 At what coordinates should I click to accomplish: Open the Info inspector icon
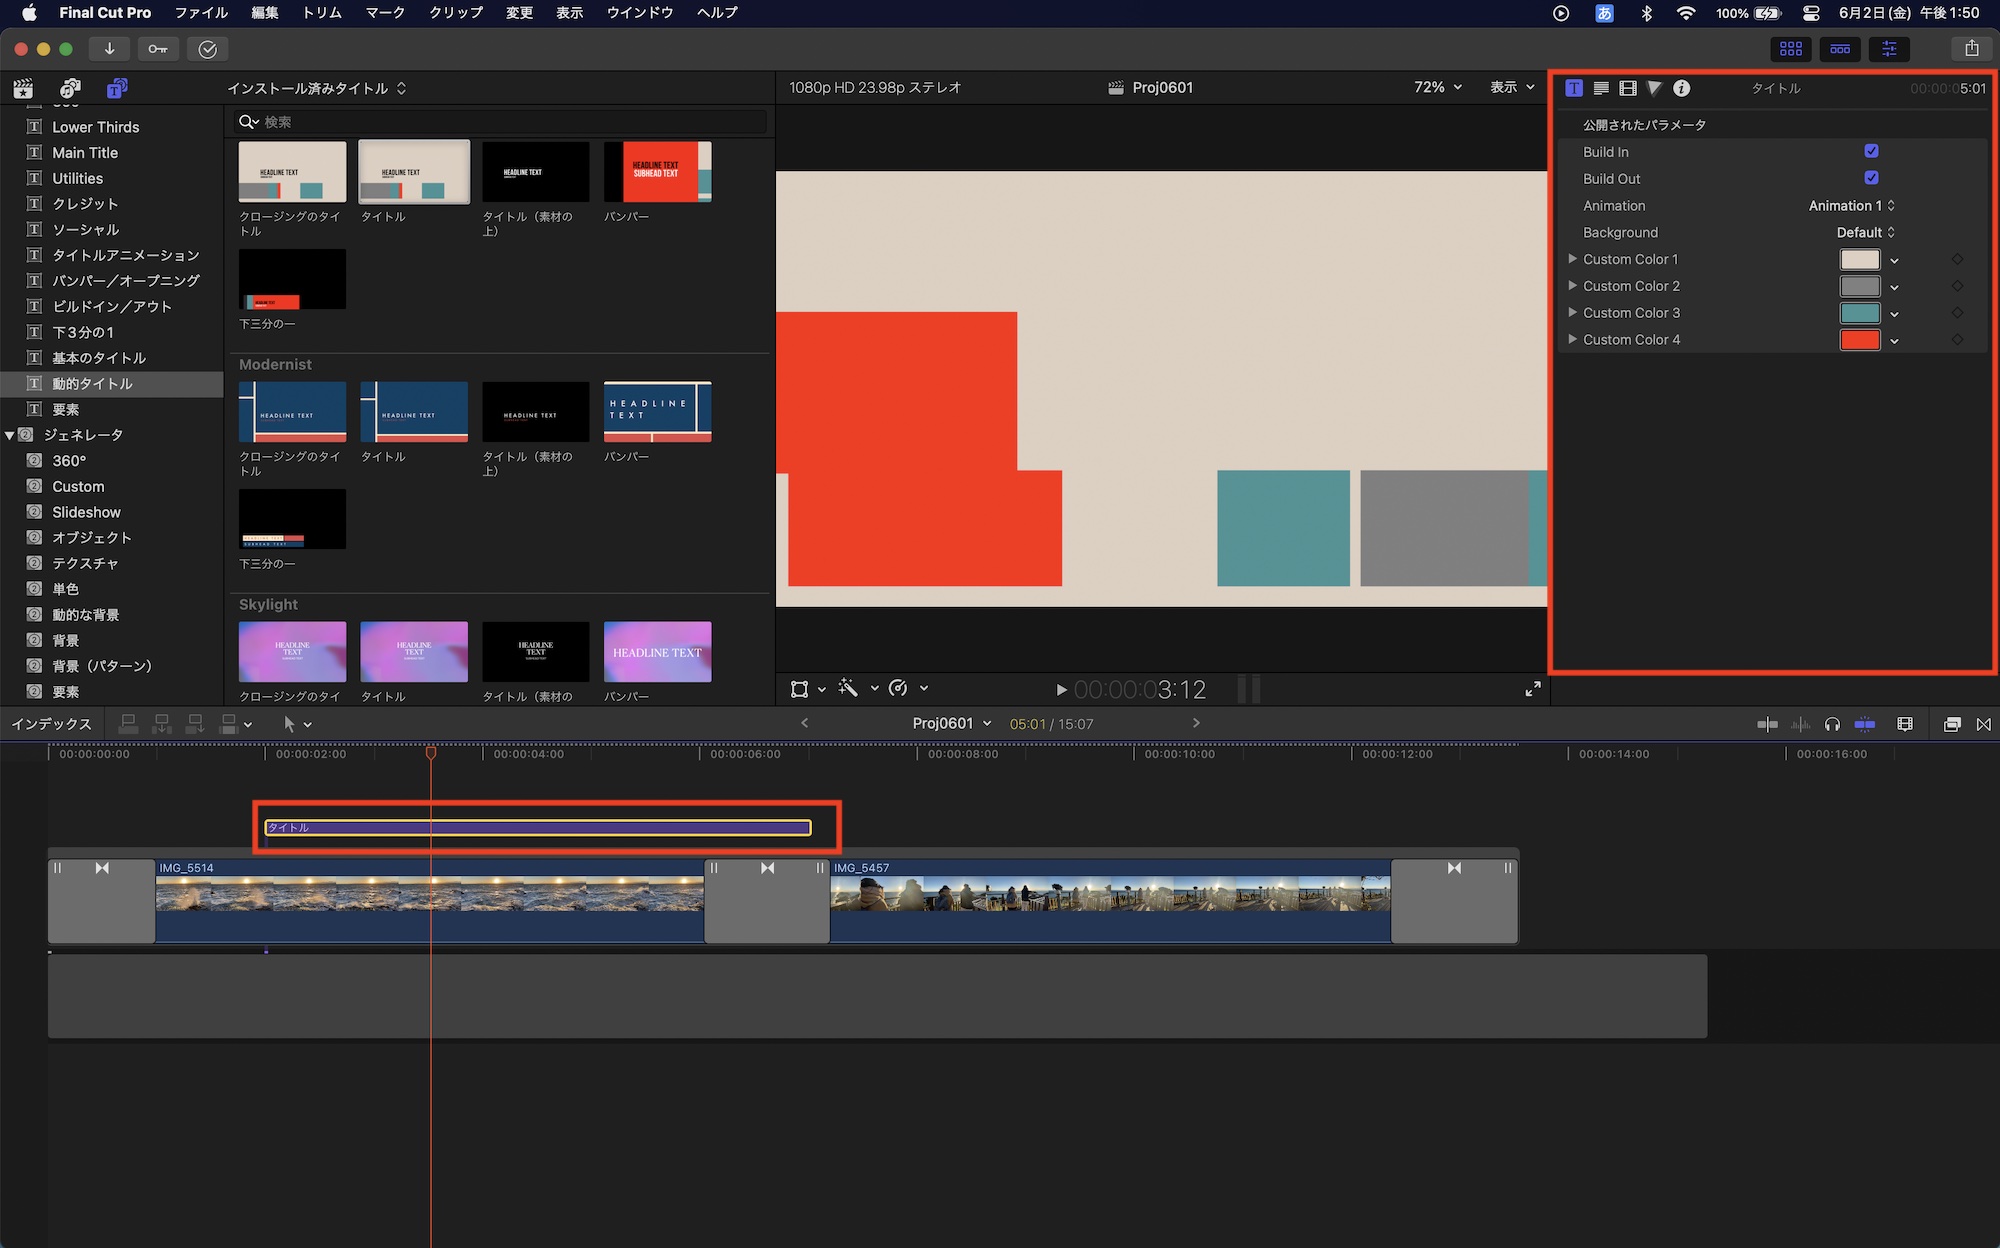(1682, 88)
